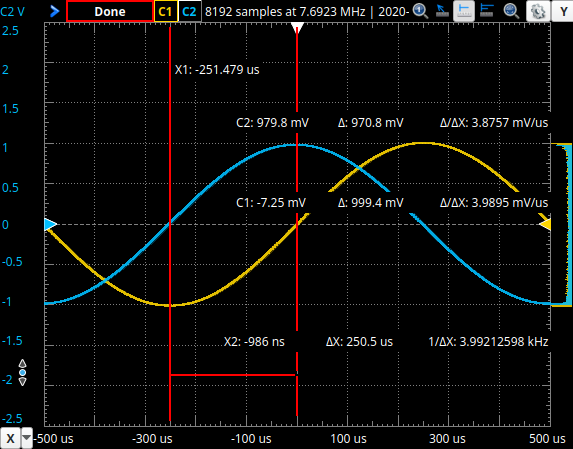
Task: Click the C2 V axis label
Action: click(x=13, y=12)
